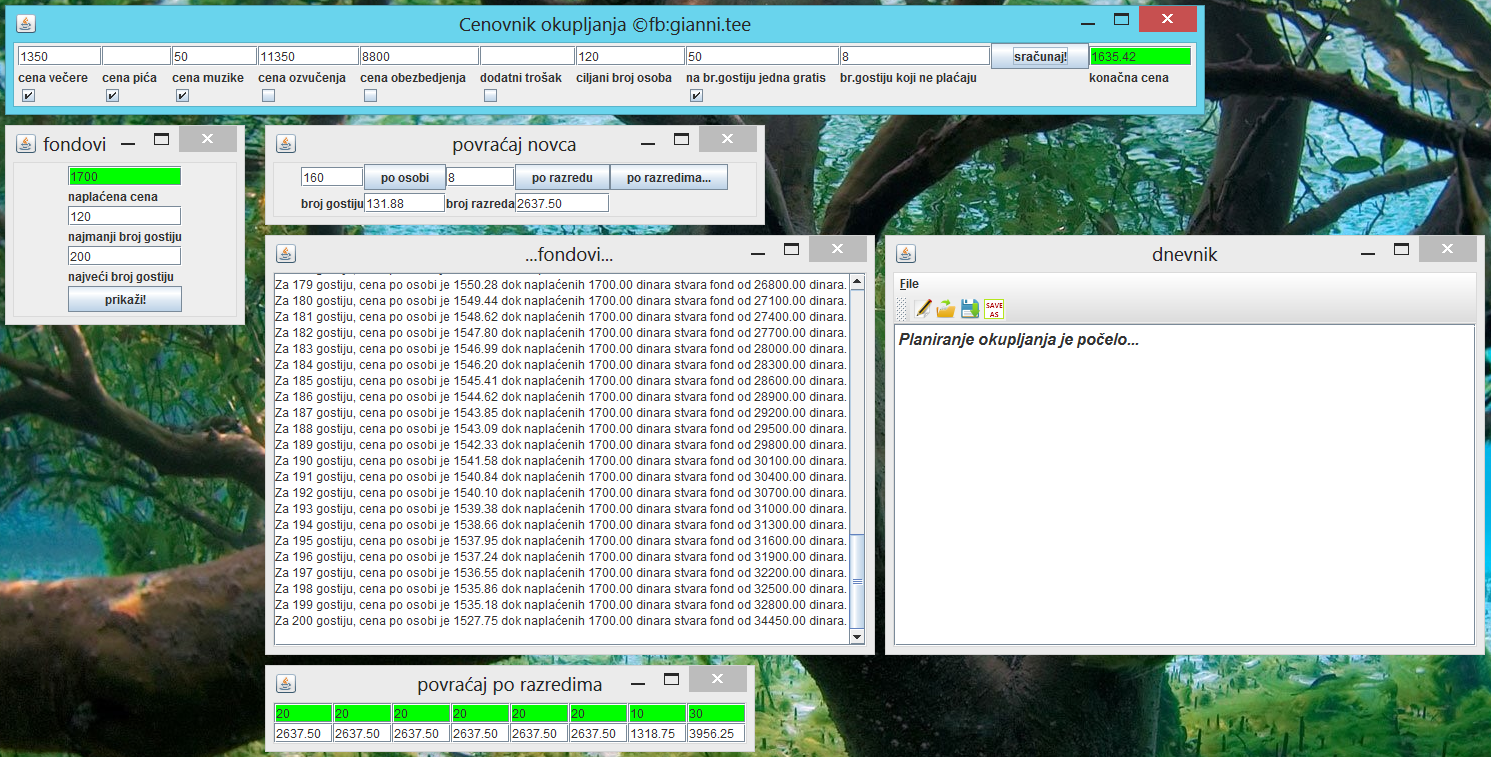Click the Java icon in Cenovnik okupljanja title bar
The image size is (1491, 757).
(26, 24)
